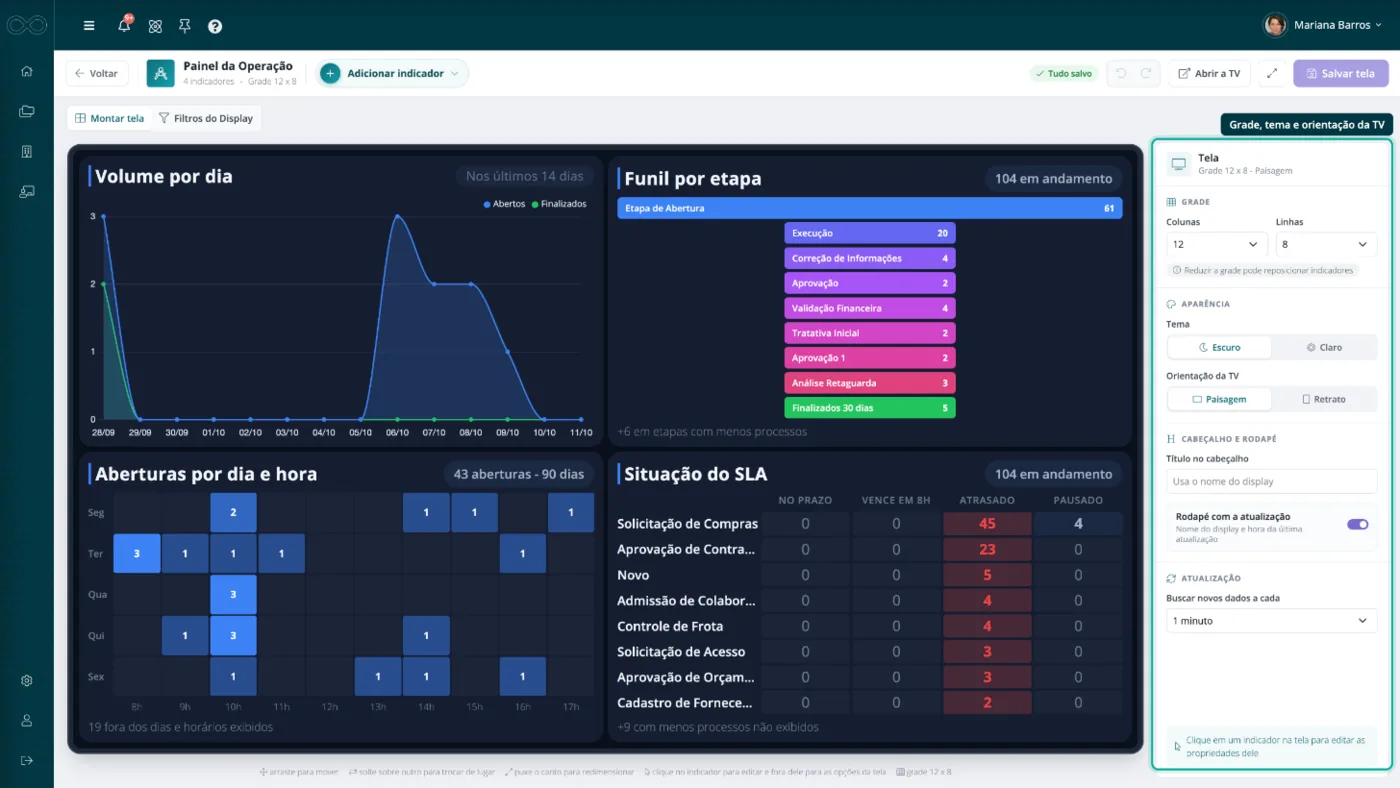1400x788 pixels.
Task: Click the undo arrow icon
Action: click(1121, 73)
